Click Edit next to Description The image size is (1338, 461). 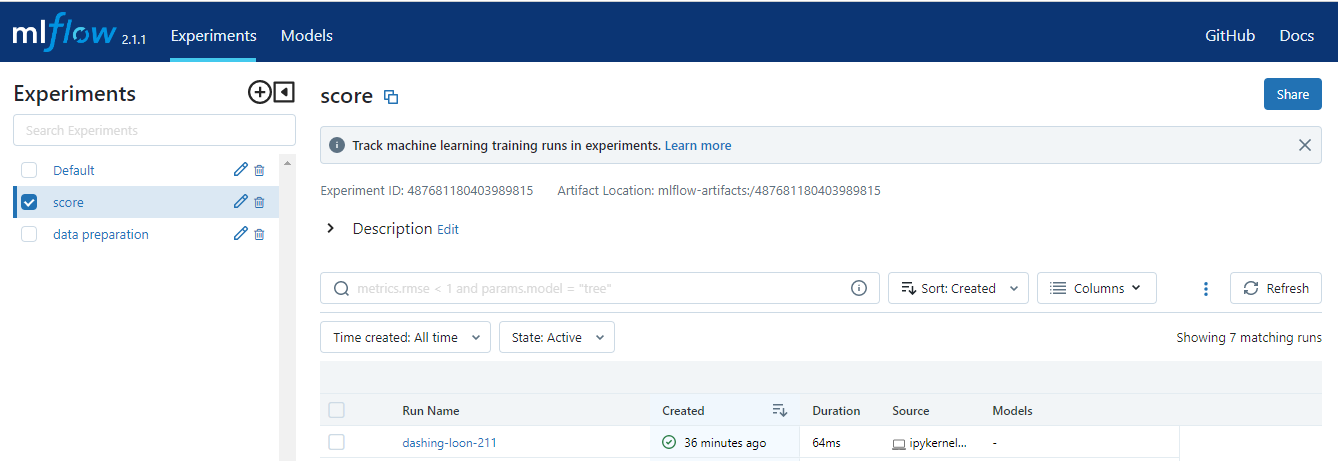pyautogui.click(x=448, y=229)
